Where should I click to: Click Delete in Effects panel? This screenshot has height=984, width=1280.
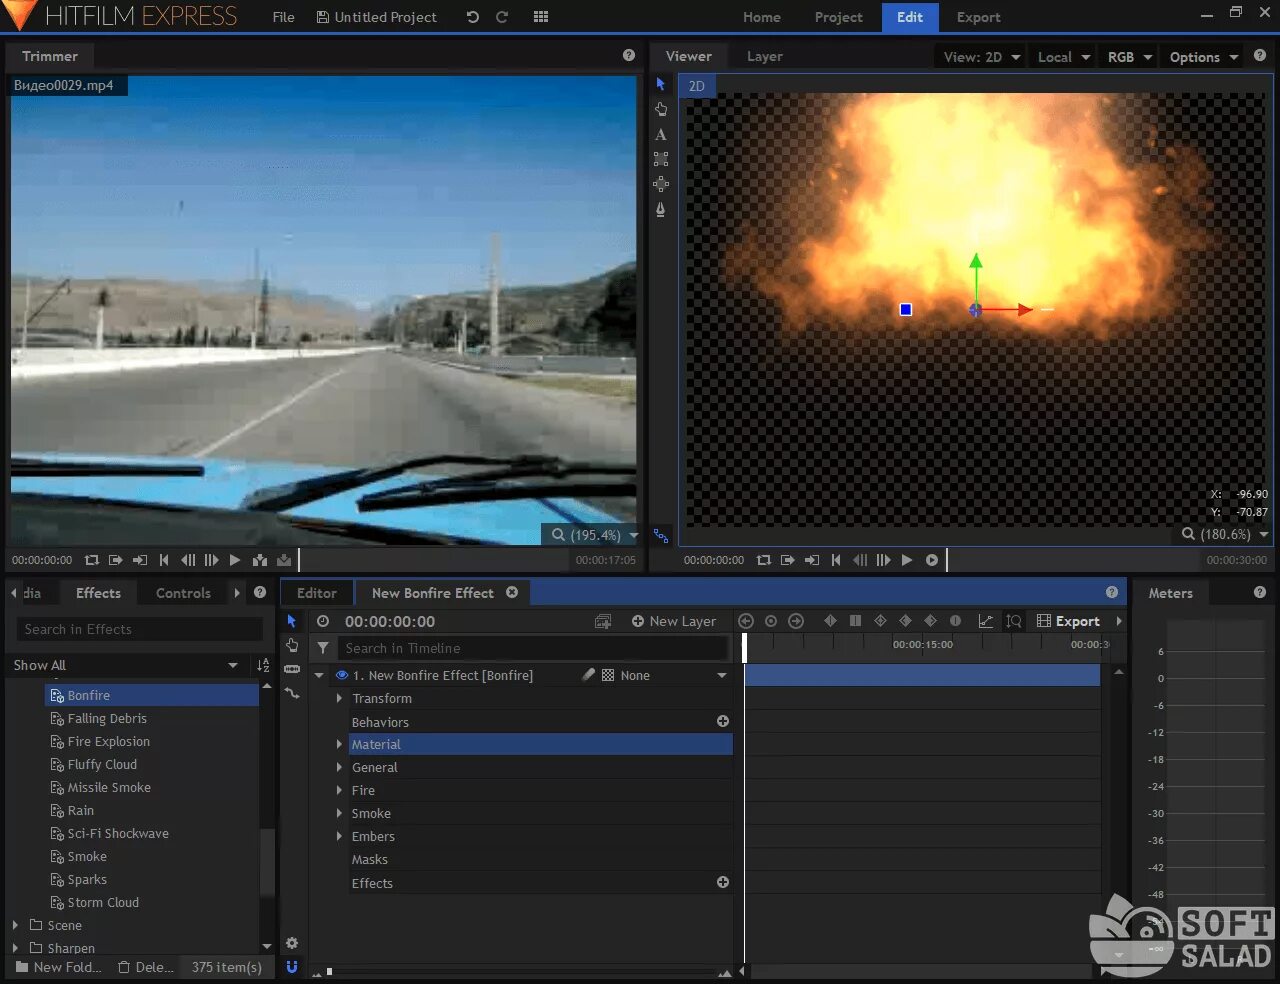click(x=146, y=967)
